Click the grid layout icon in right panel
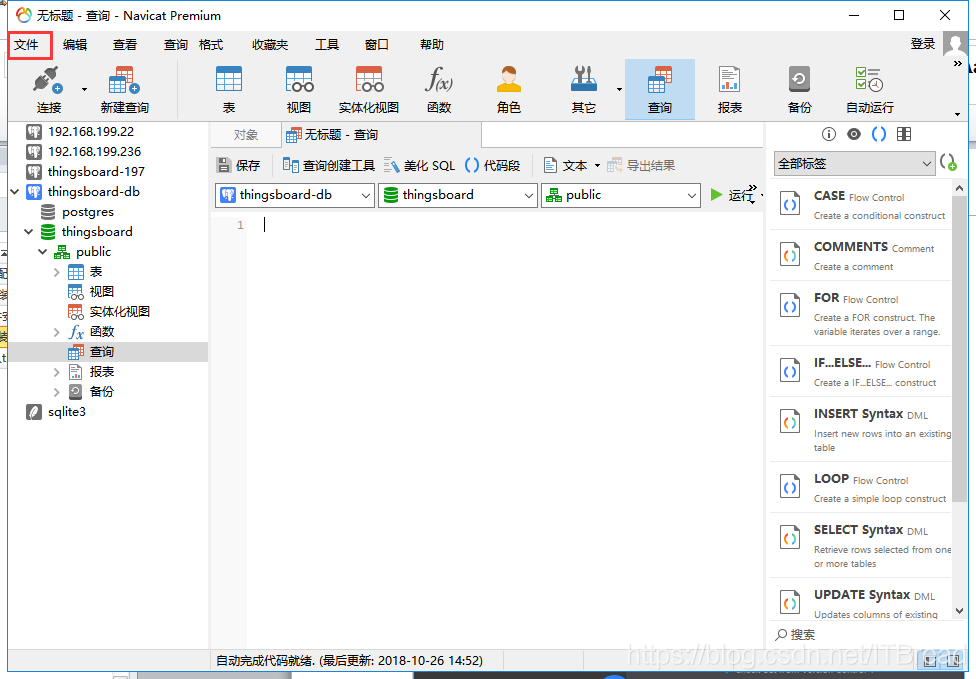 pos(904,134)
